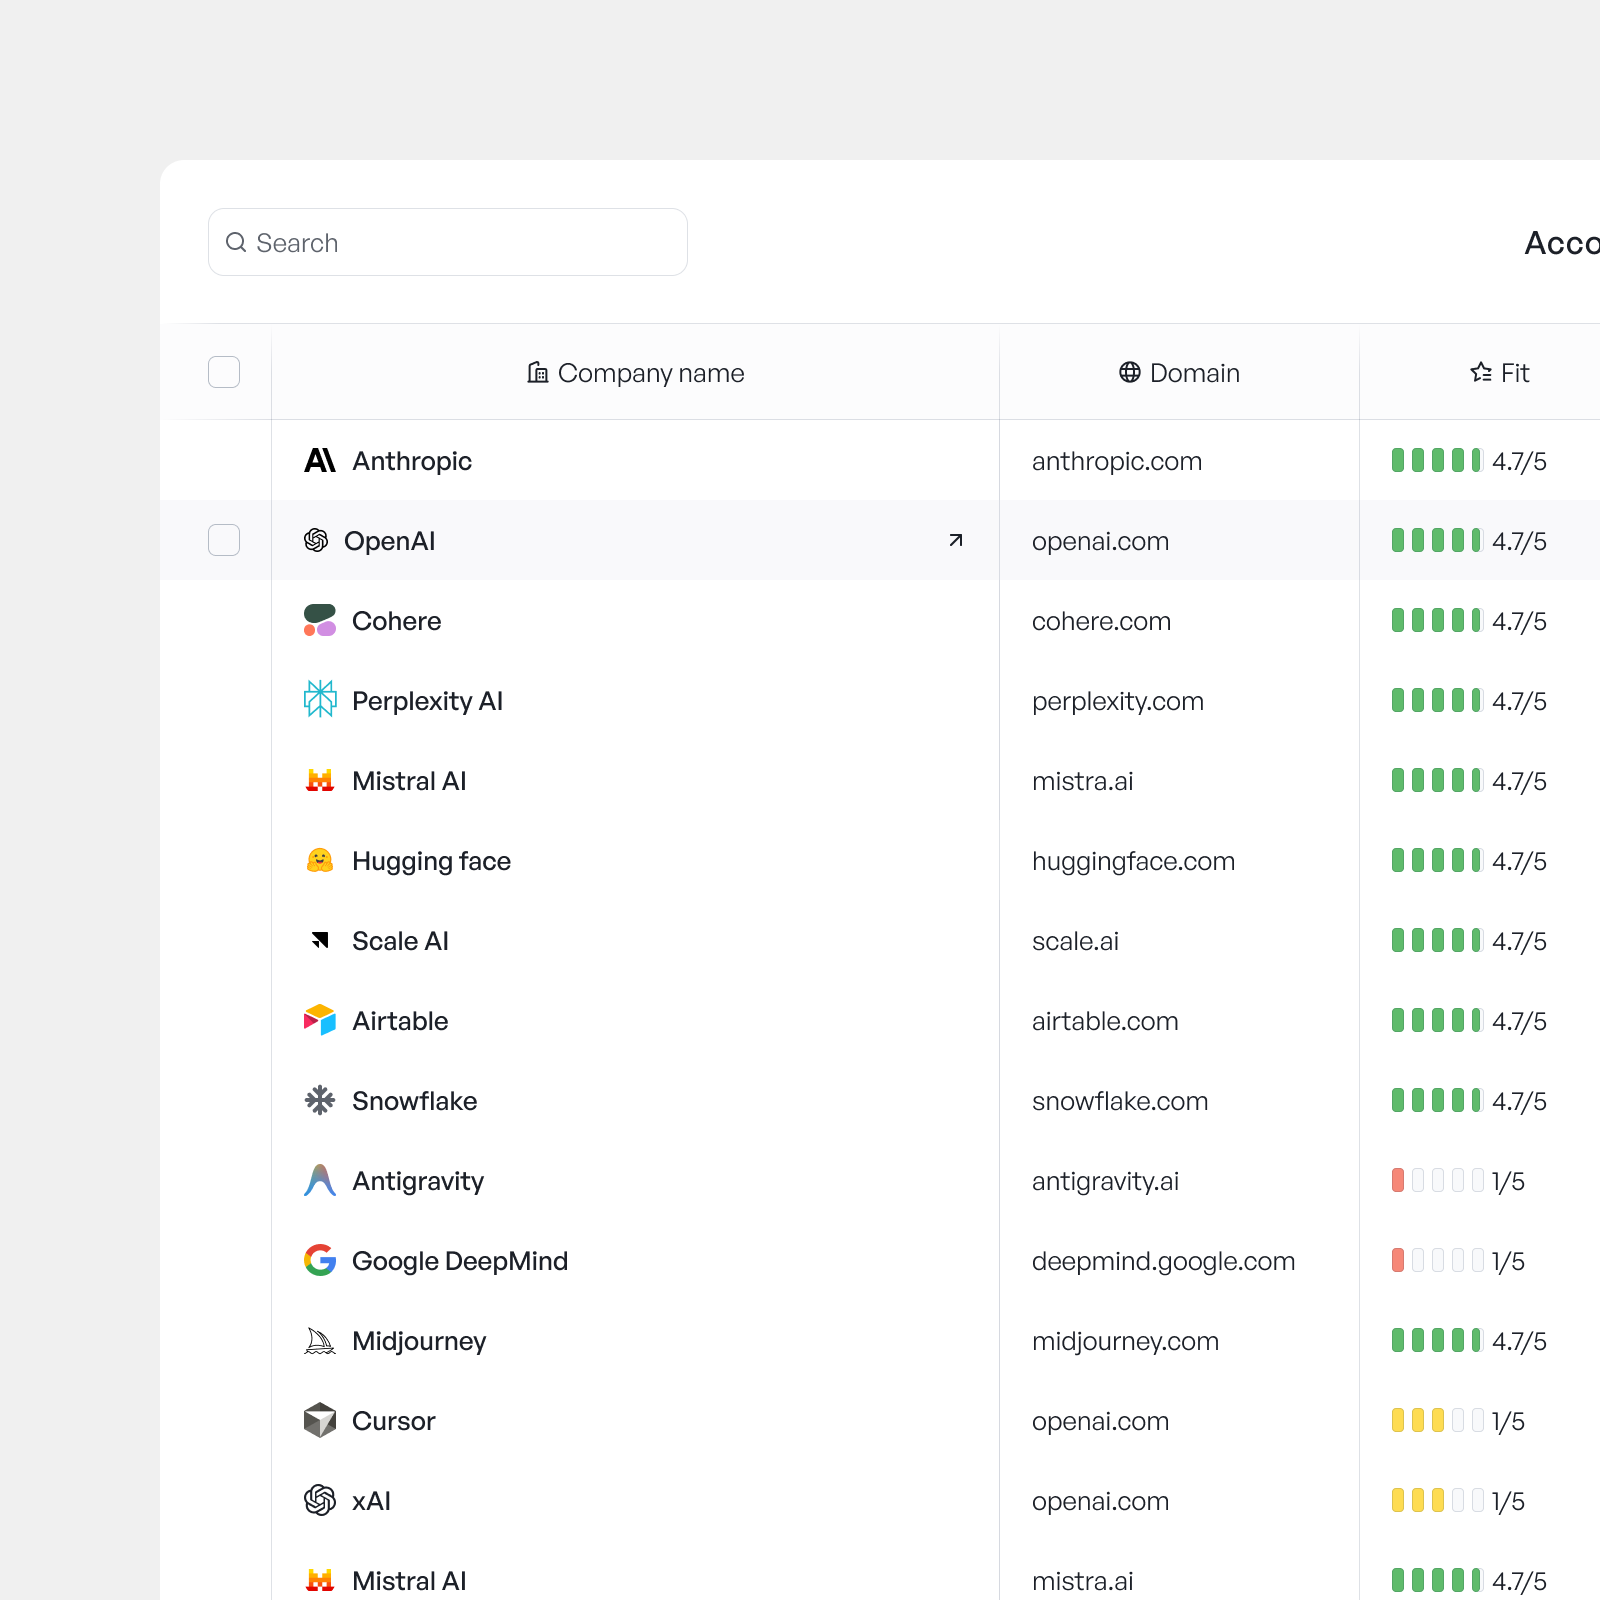The image size is (1600, 1600).
Task: Click the xAI row logo icon
Action: pos(320,1500)
